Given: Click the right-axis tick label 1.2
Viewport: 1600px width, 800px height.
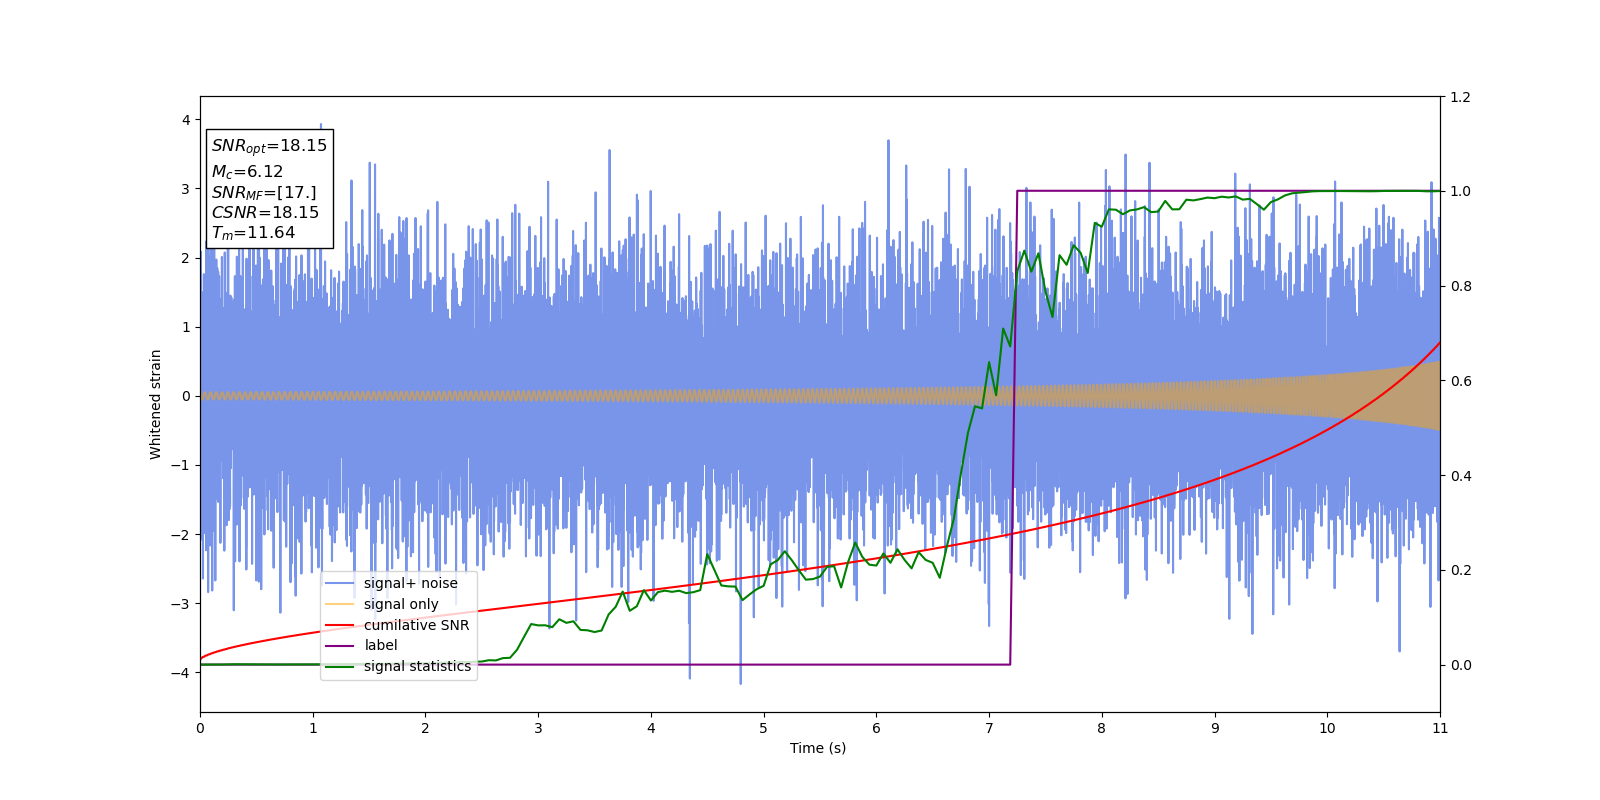Looking at the screenshot, I should (x=1461, y=97).
